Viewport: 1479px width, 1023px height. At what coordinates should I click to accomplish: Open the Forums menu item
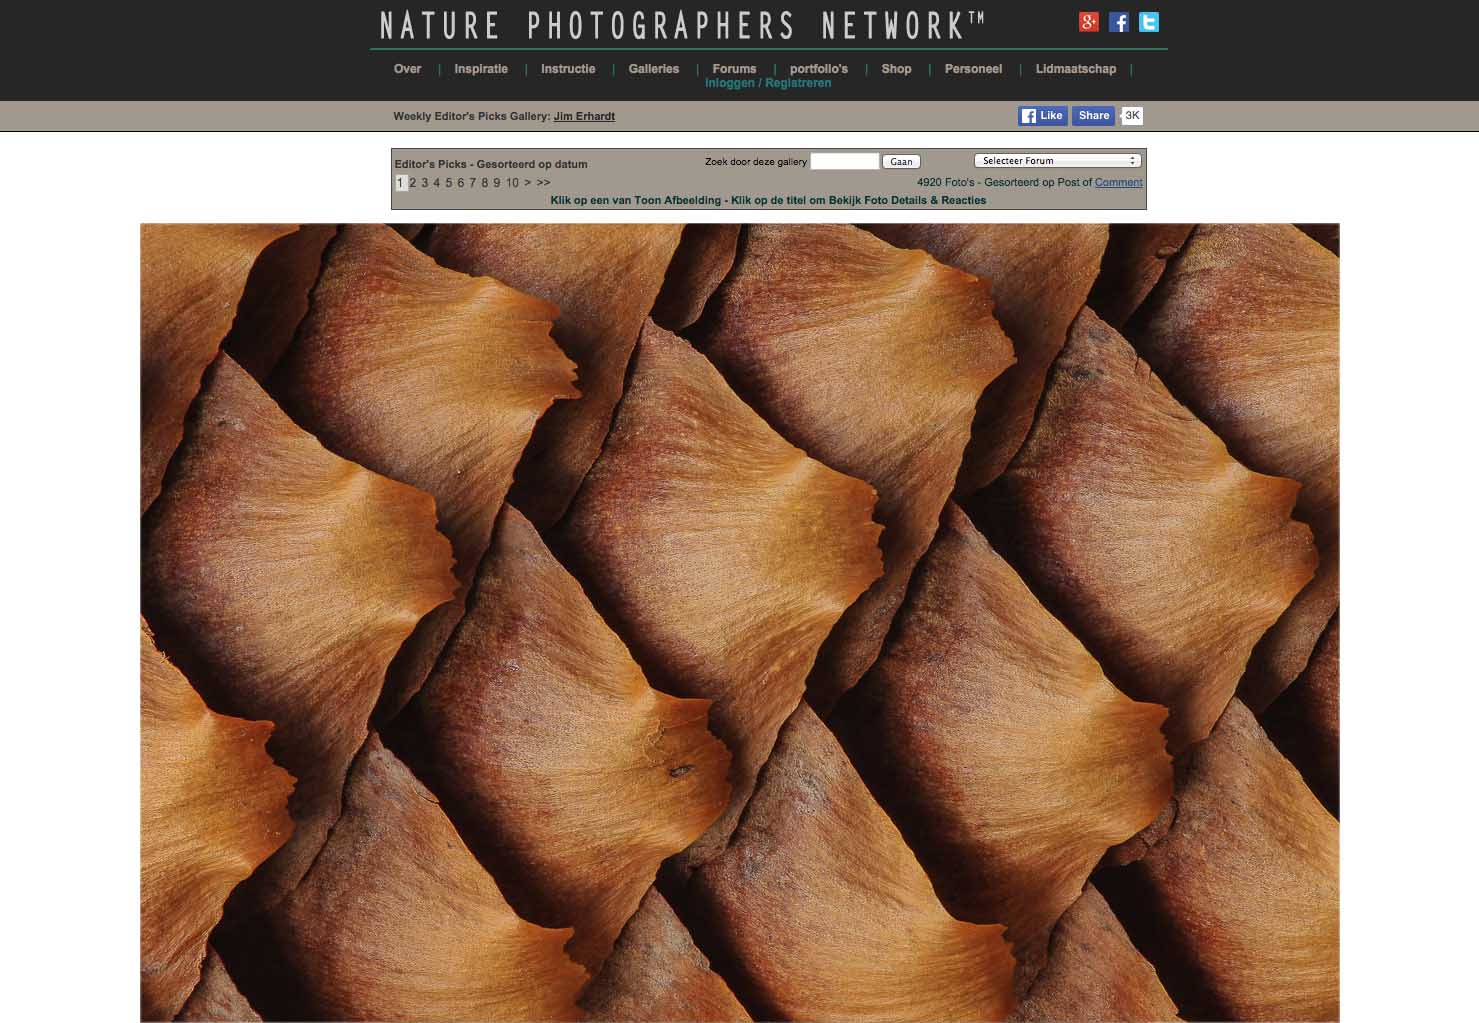pos(735,69)
